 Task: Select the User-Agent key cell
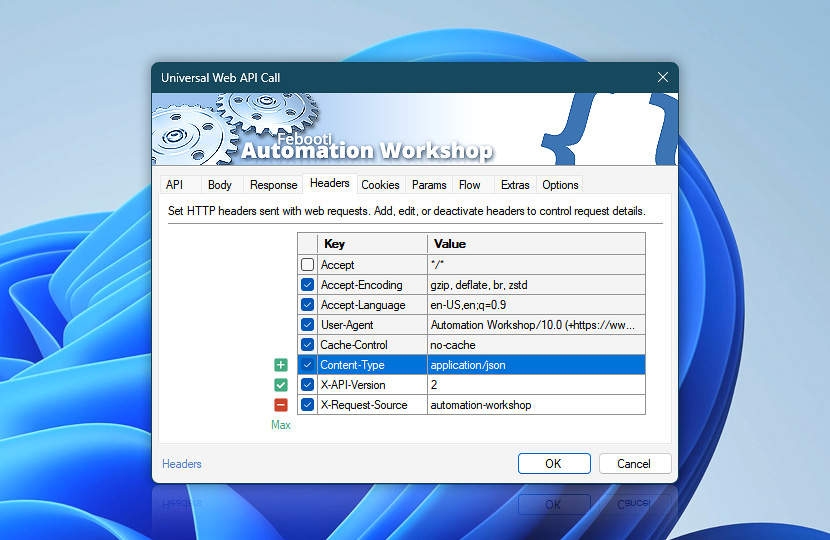click(372, 325)
